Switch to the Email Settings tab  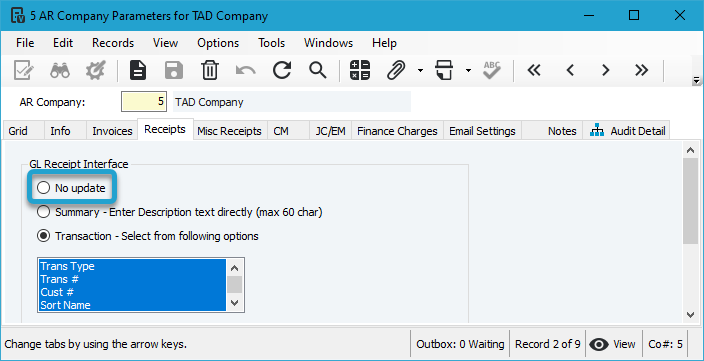[x=482, y=131]
